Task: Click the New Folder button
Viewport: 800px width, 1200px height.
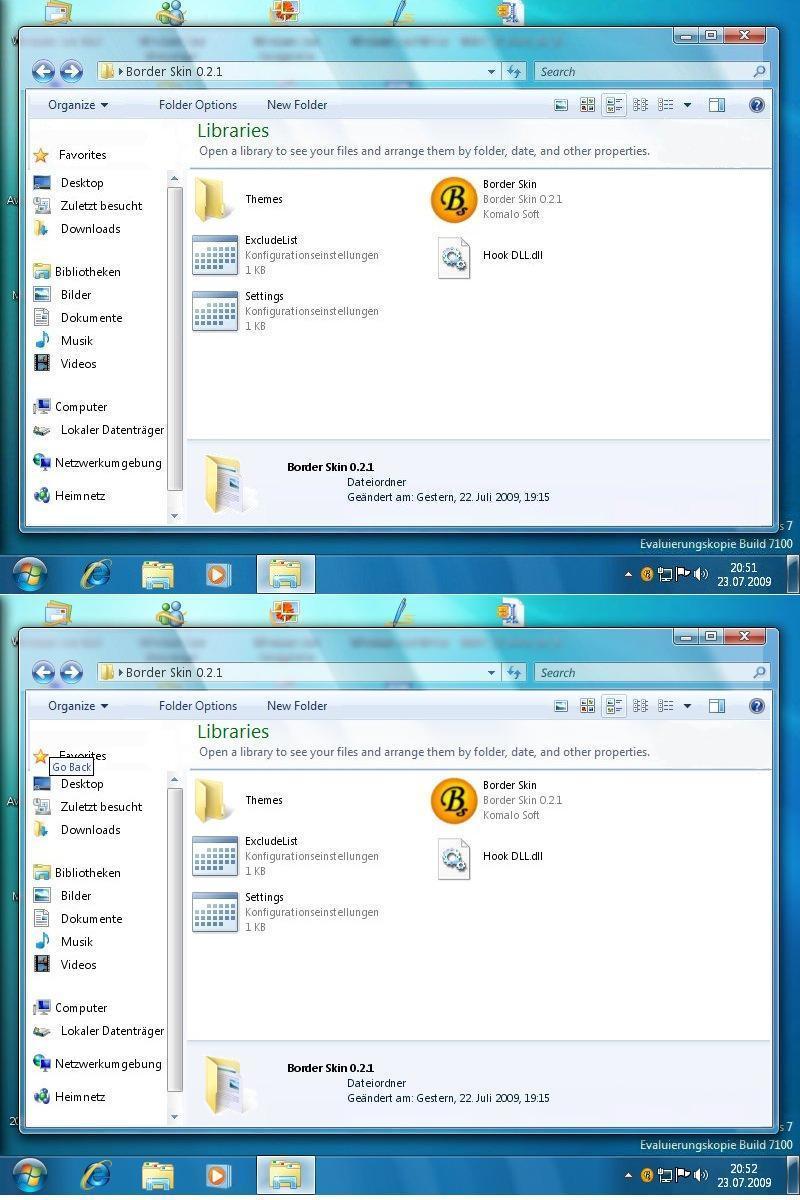Action: coord(297,104)
